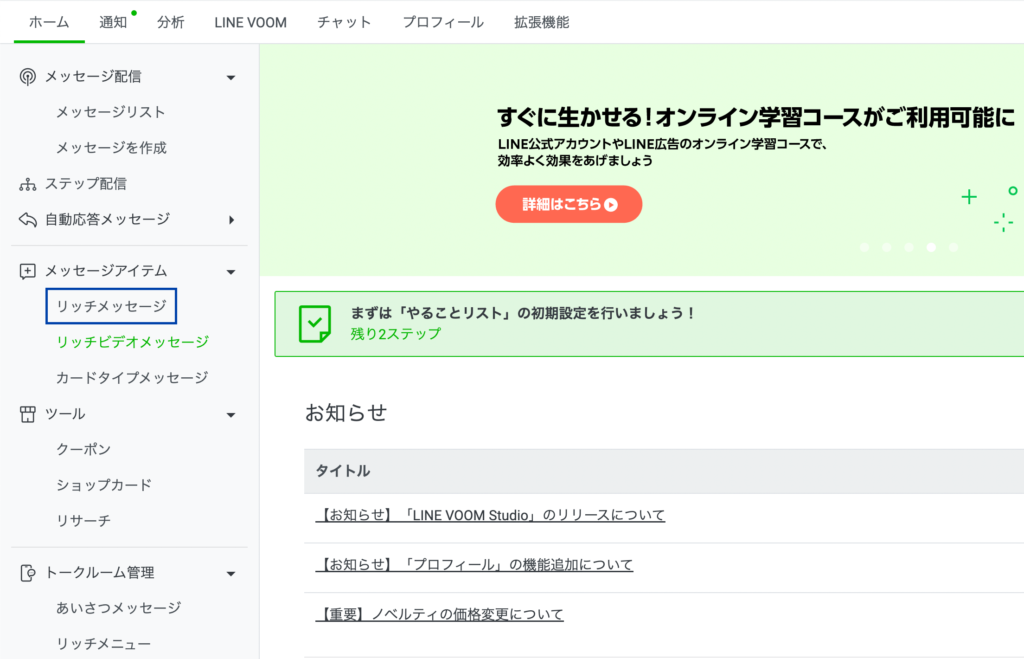Collapse the メッセージアイテム section arrow
This screenshot has height=659, width=1024.
(231, 271)
